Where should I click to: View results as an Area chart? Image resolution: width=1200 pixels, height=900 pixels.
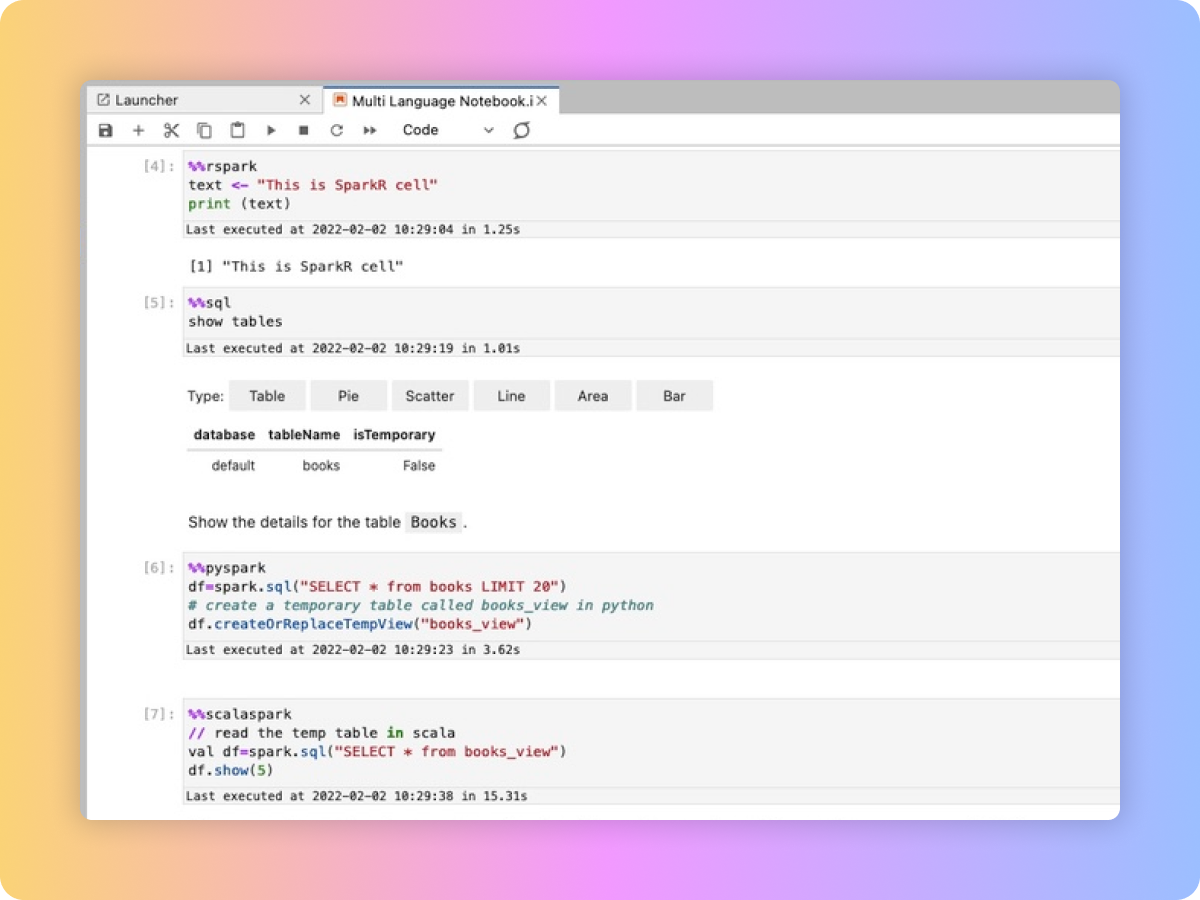592,395
